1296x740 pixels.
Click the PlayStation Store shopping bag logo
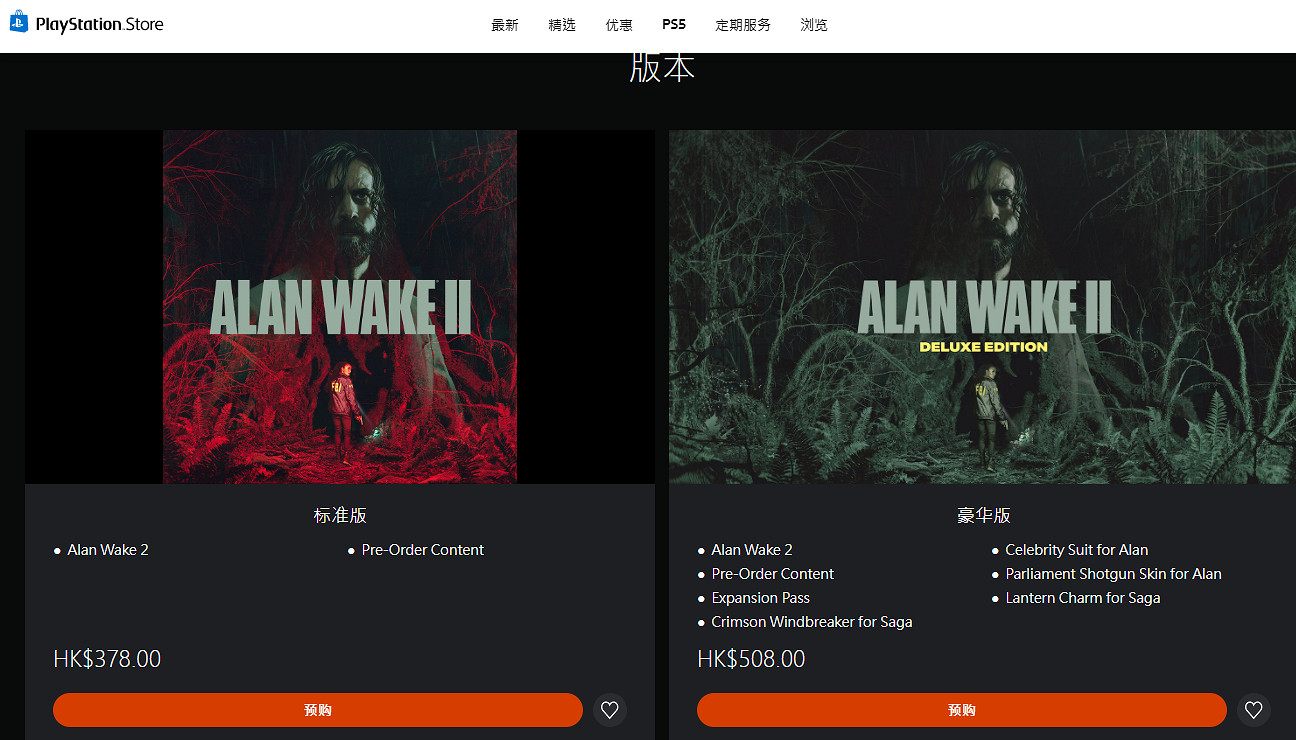(x=19, y=22)
